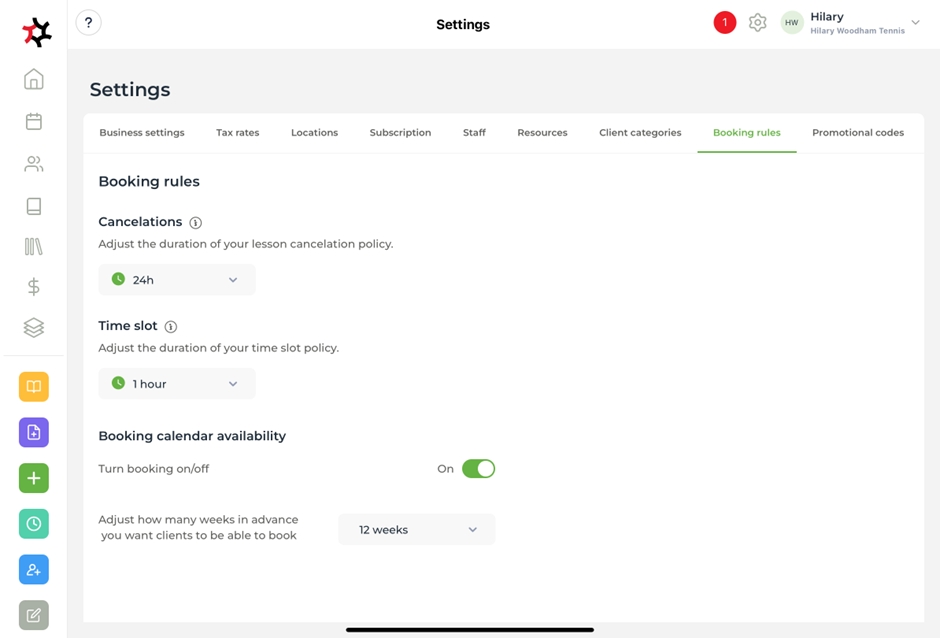Open the calendar icon in sidebar
This screenshot has height=638, width=940.
(x=34, y=122)
